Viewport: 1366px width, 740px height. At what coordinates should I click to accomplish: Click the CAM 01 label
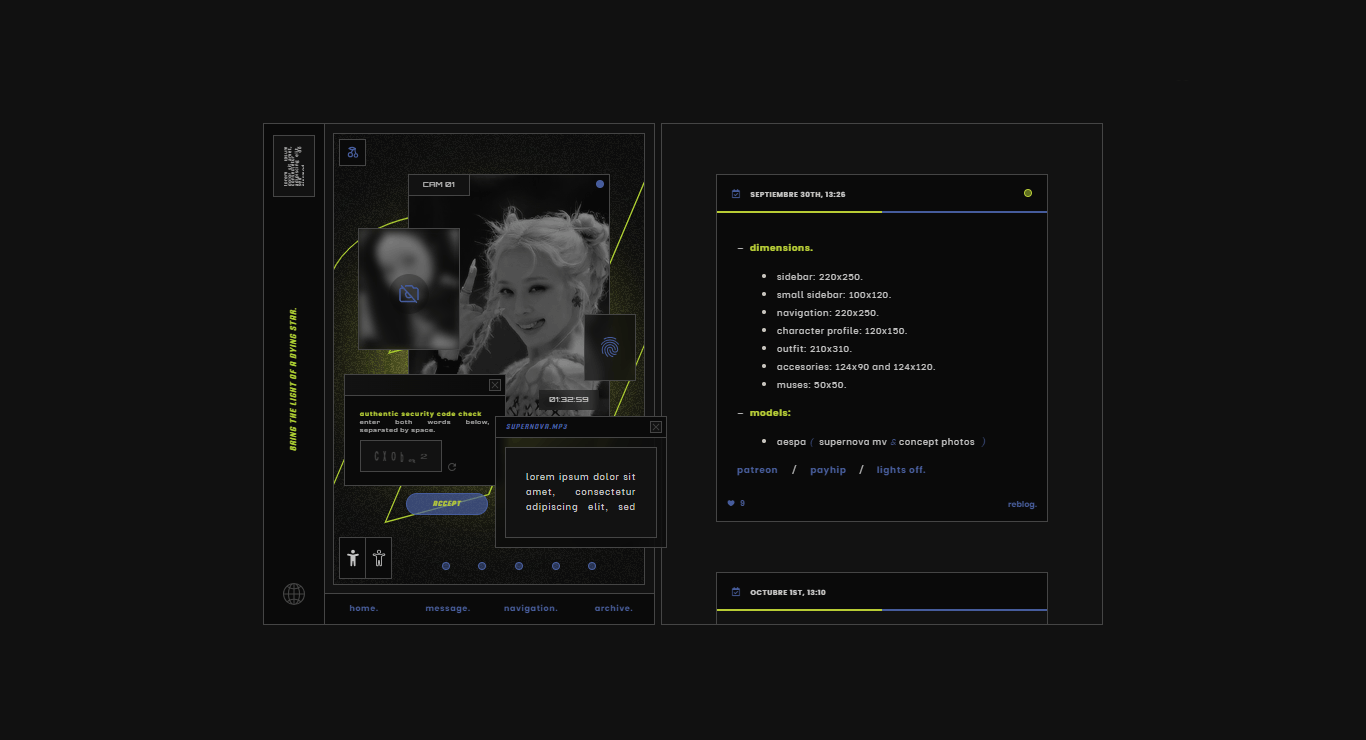coord(439,185)
